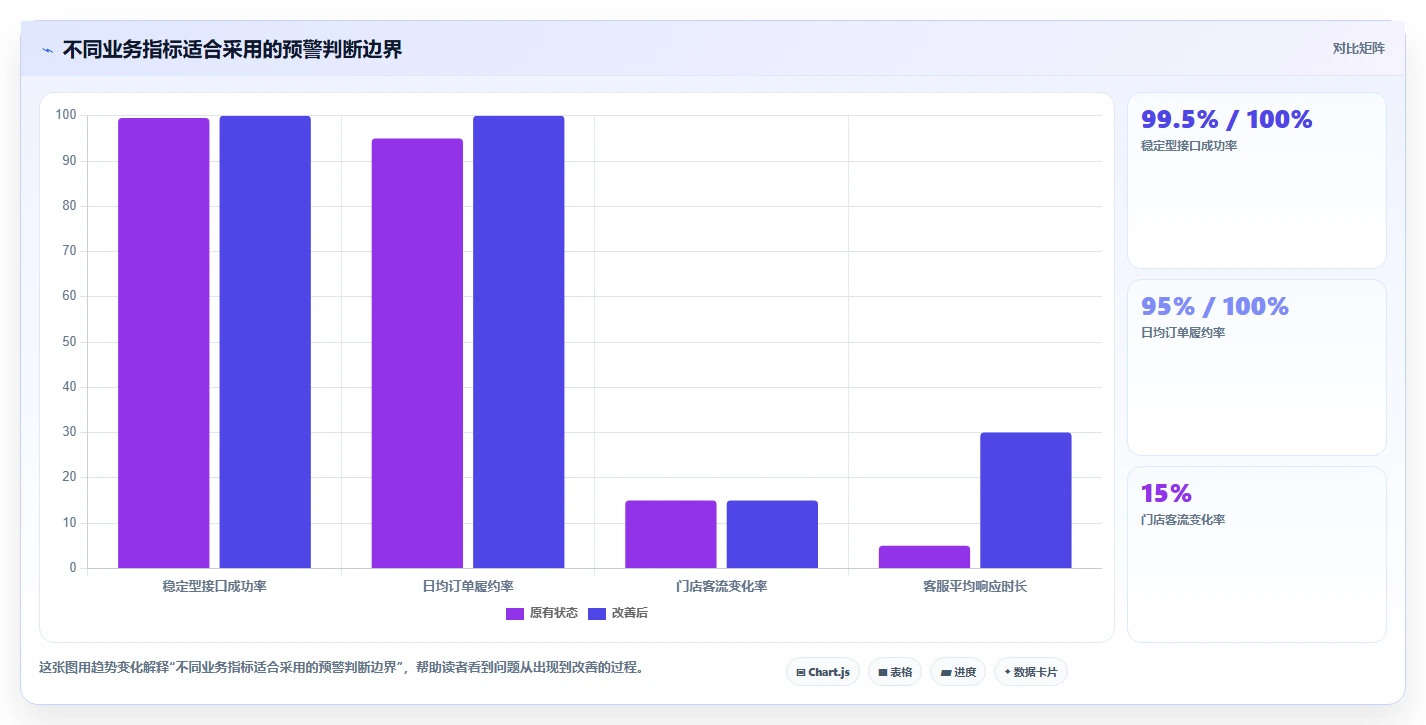Click the 99.5% / 100% card value
This screenshot has height=725, width=1426.
[1226, 119]
